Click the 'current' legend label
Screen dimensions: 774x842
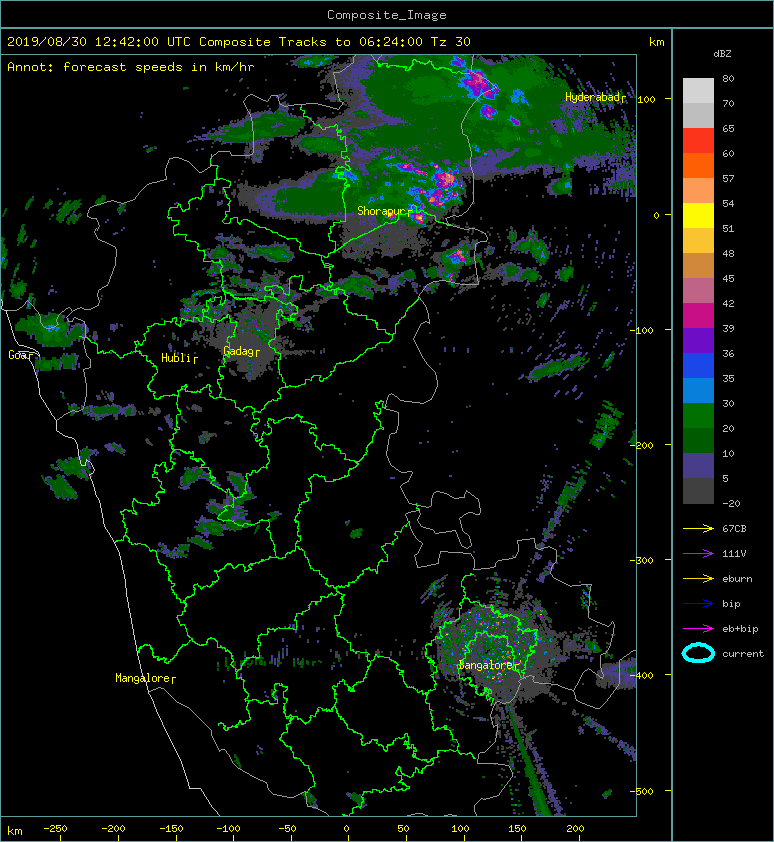(x=743, y=654)
